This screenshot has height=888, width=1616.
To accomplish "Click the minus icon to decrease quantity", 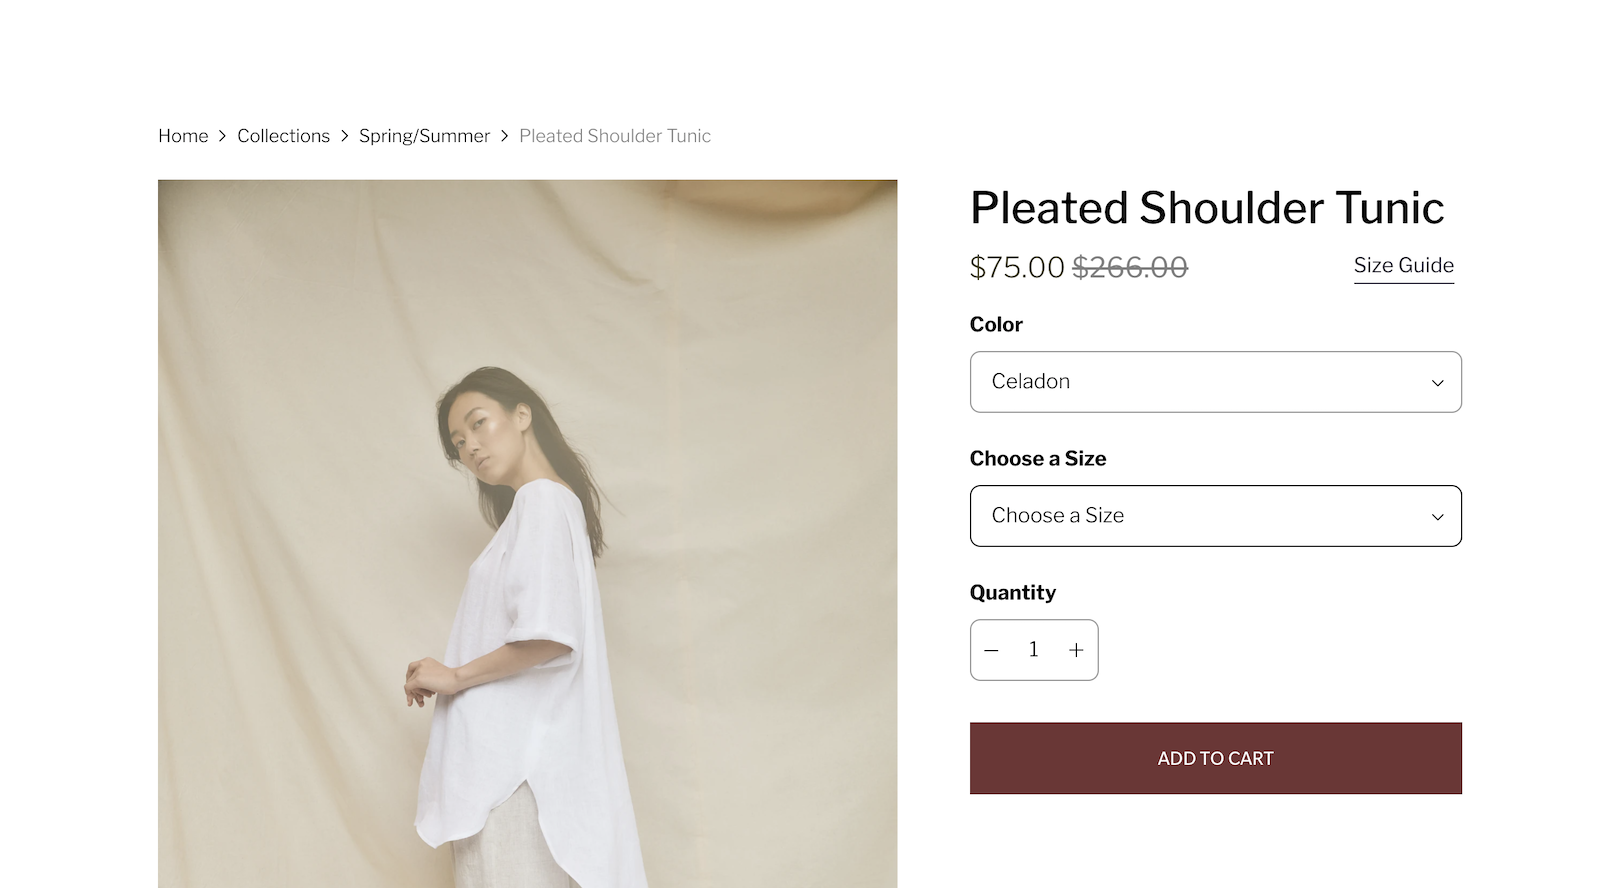I will [992, 650].
